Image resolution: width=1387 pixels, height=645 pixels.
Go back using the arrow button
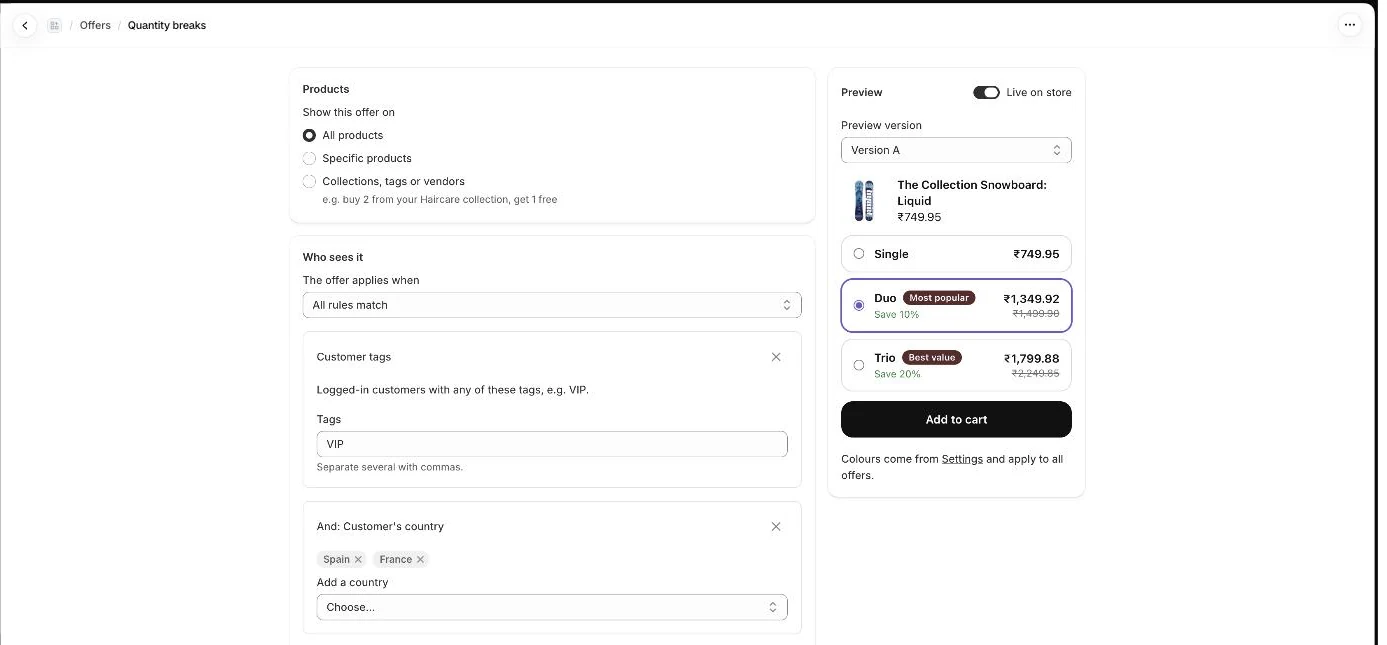click(25, 26)
